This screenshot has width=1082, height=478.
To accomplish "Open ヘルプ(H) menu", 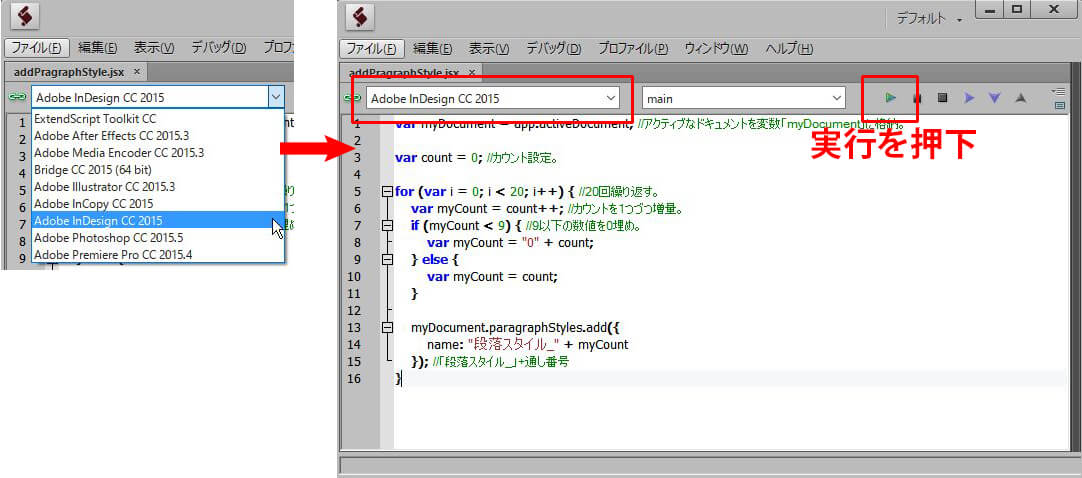I will (x=789, y=49).
